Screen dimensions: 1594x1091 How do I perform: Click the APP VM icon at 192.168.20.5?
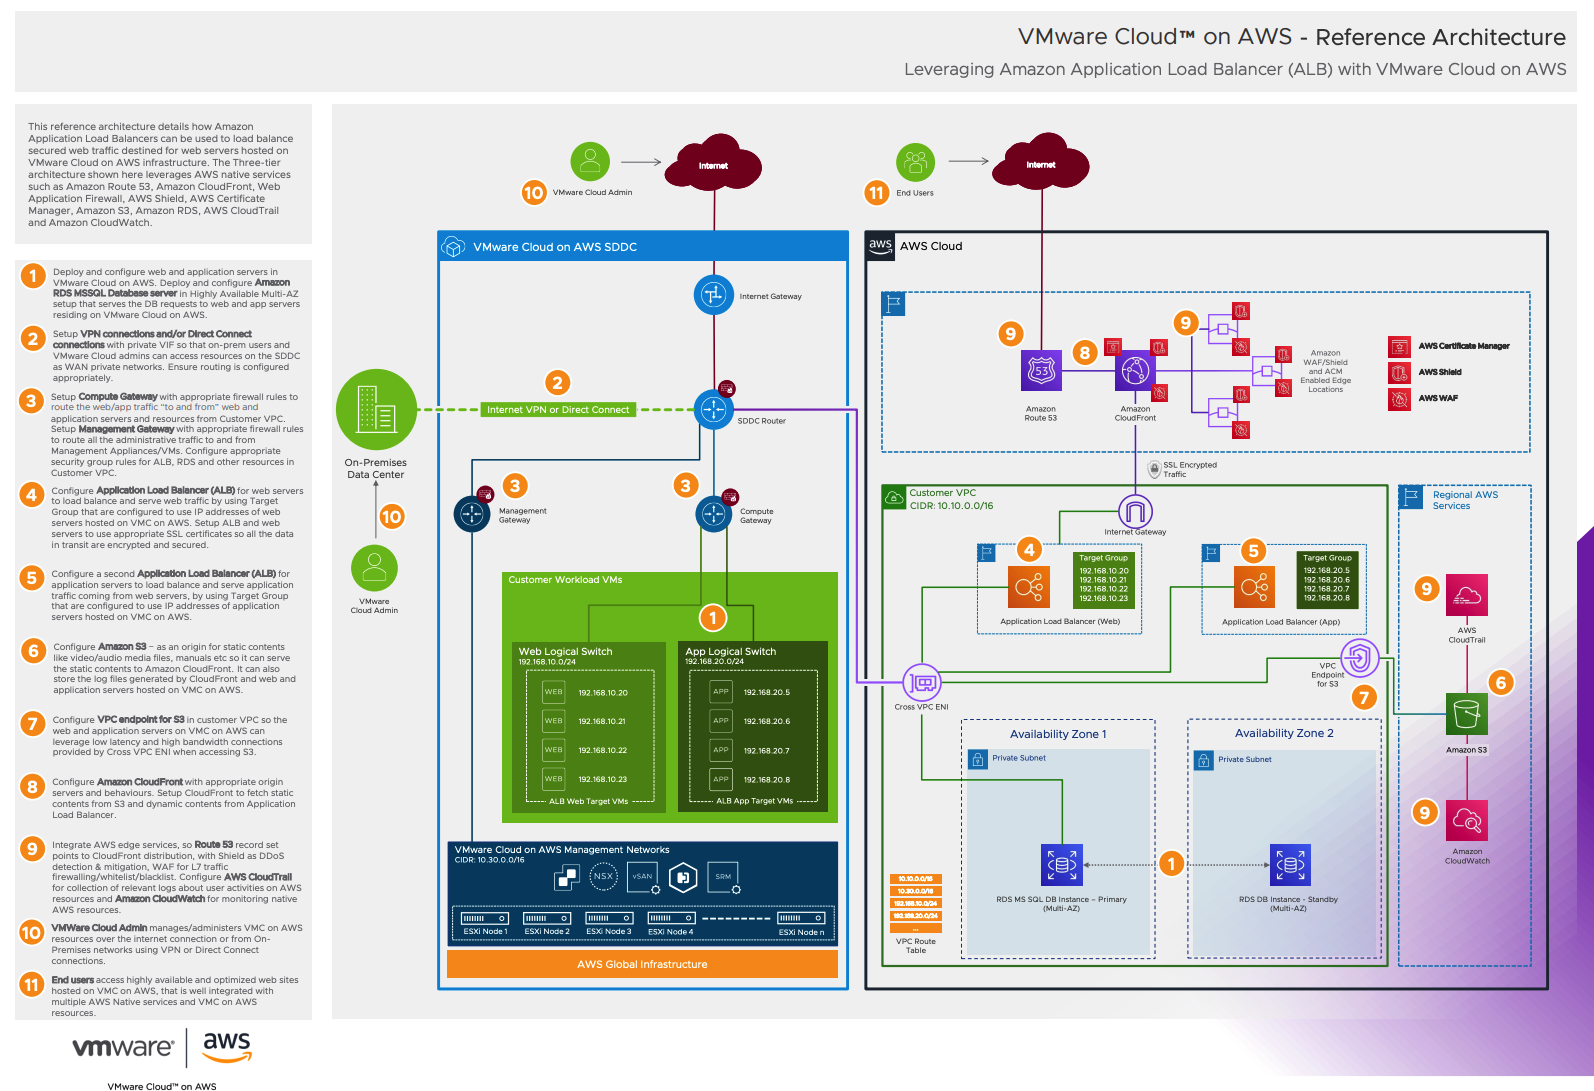720,691
